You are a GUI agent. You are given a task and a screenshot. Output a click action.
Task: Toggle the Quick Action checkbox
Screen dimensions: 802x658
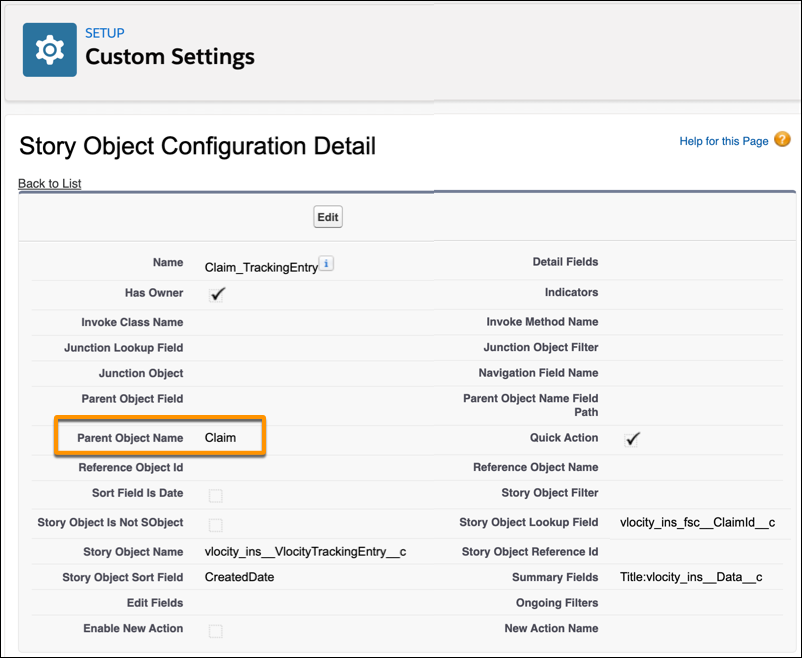632,439
